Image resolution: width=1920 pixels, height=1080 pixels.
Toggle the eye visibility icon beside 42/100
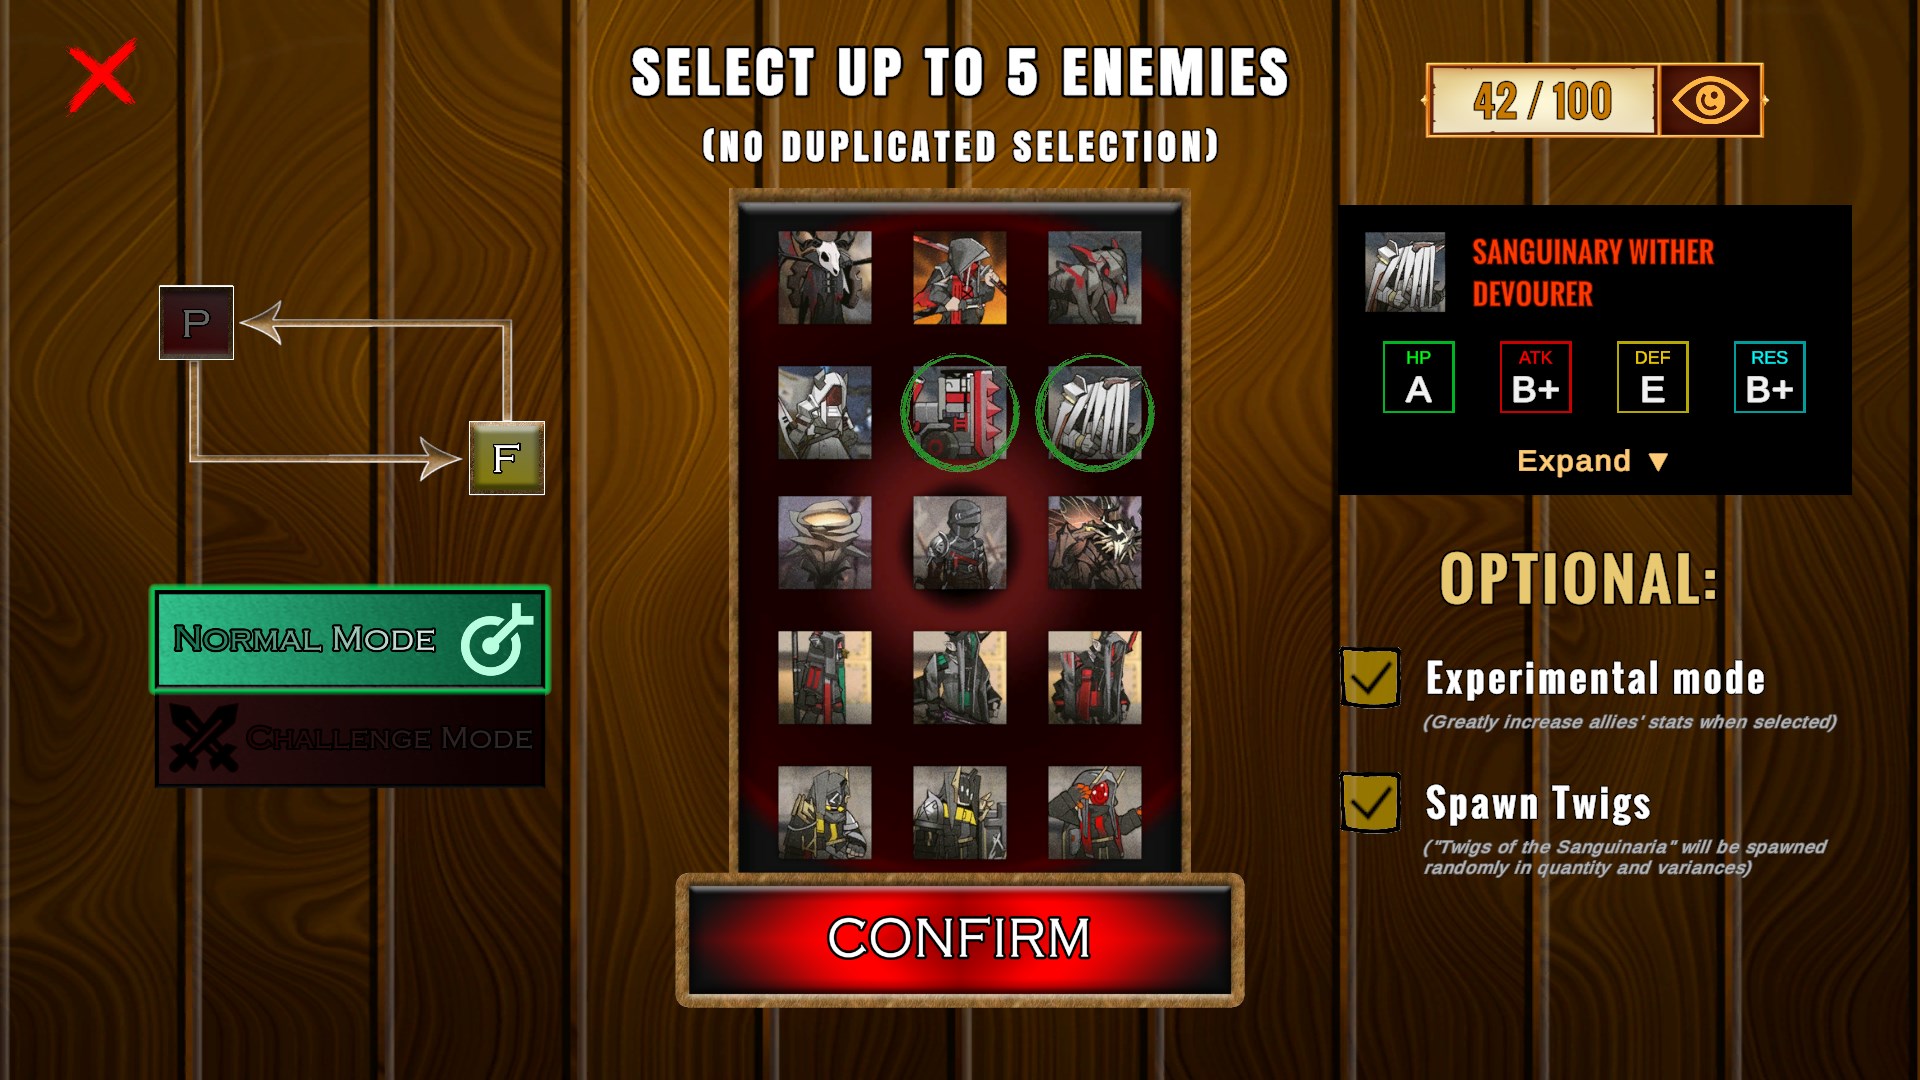[1710, 100]
